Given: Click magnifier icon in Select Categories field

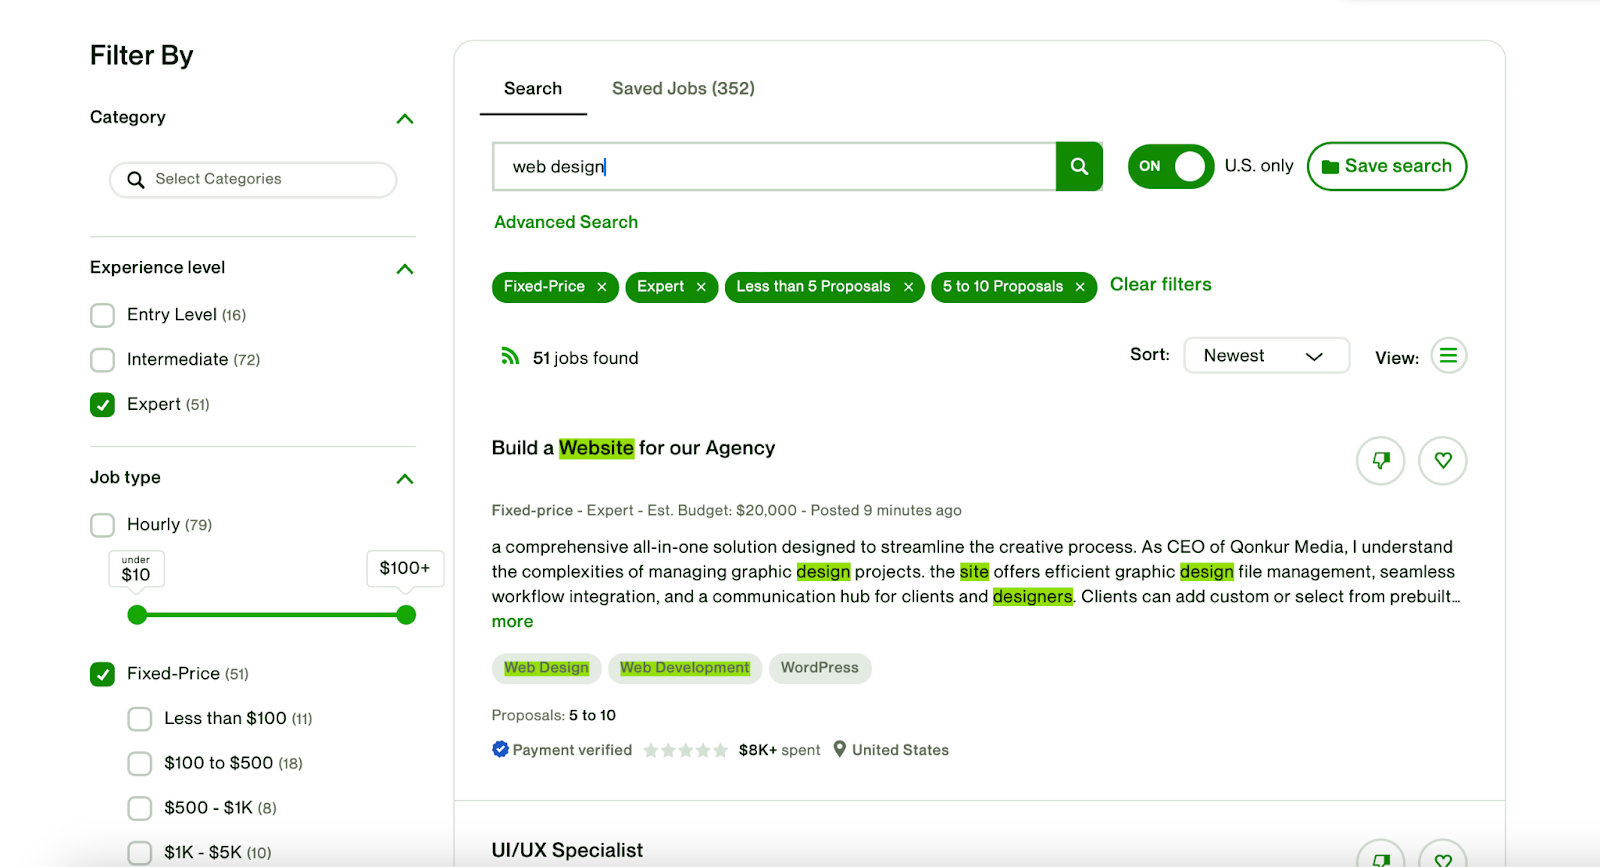Looking at the screenshot, I should 136,180.
